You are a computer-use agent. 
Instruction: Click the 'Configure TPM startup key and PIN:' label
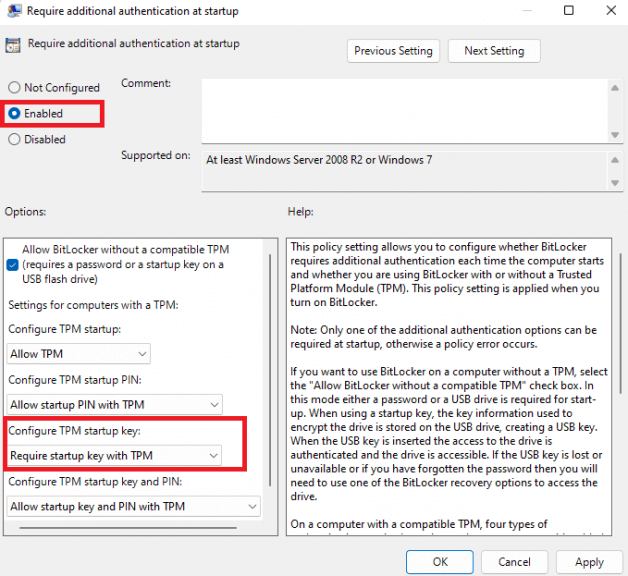(95, 481)
